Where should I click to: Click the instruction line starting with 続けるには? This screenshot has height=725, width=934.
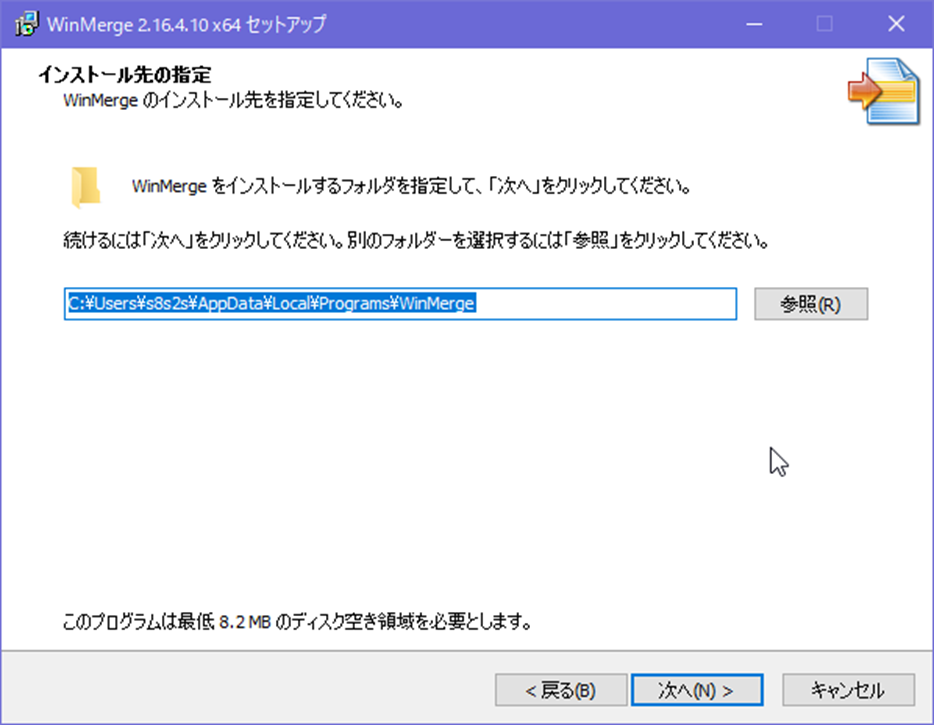coord(416,241)
